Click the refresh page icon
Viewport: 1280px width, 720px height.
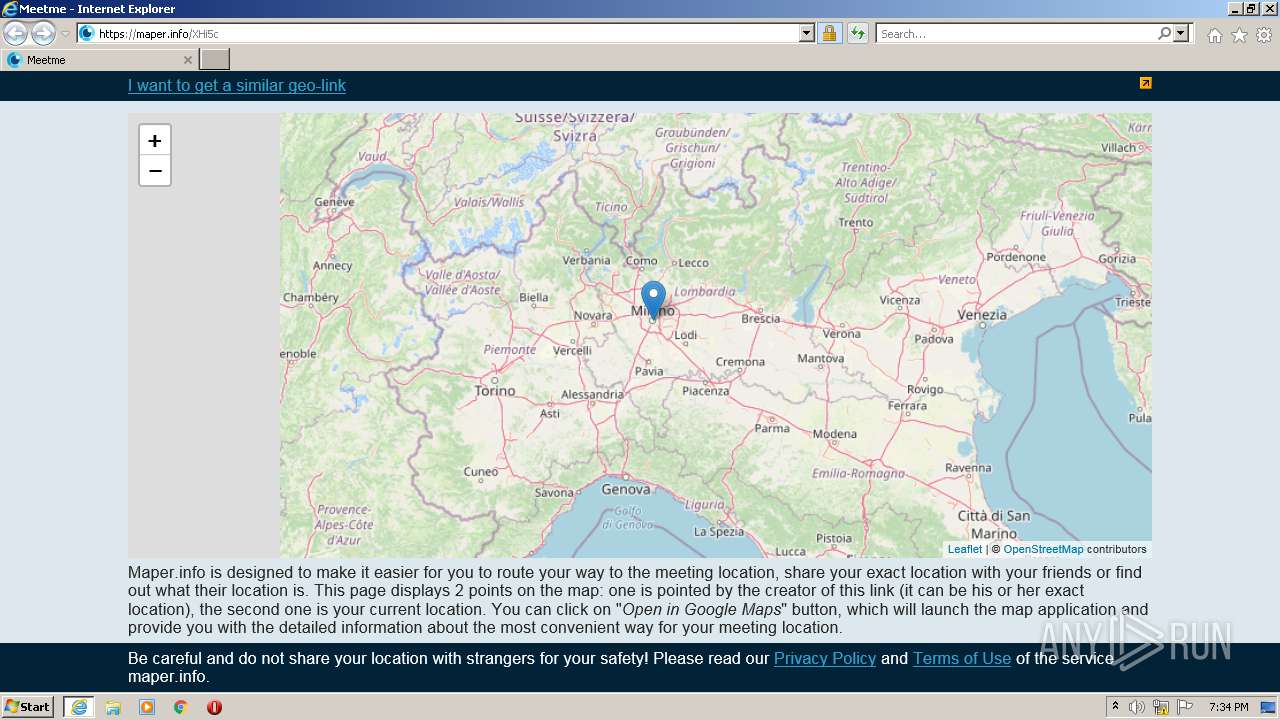[x=857, y=33]
